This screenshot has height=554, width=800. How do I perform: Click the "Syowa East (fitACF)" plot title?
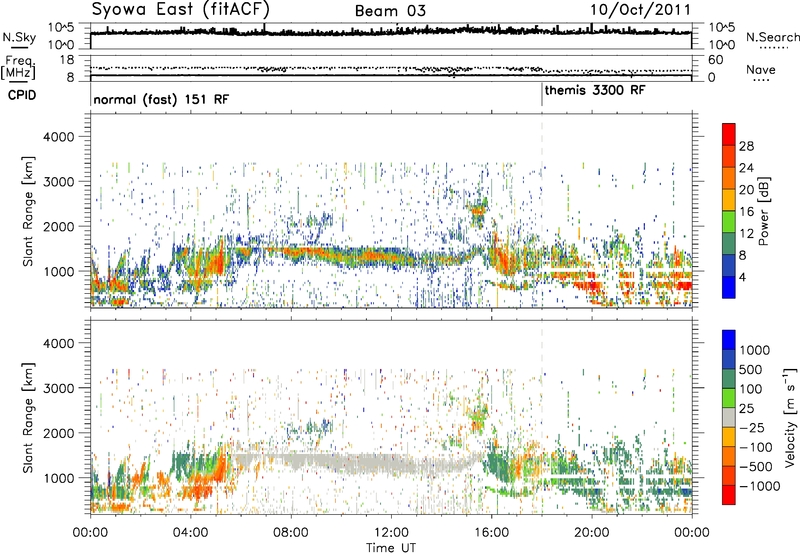(181, 10)
